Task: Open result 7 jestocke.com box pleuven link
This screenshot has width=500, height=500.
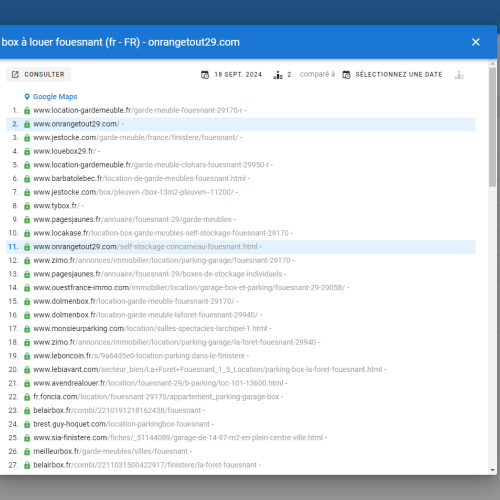Action: pyautogui.click(x=134, y=192)
